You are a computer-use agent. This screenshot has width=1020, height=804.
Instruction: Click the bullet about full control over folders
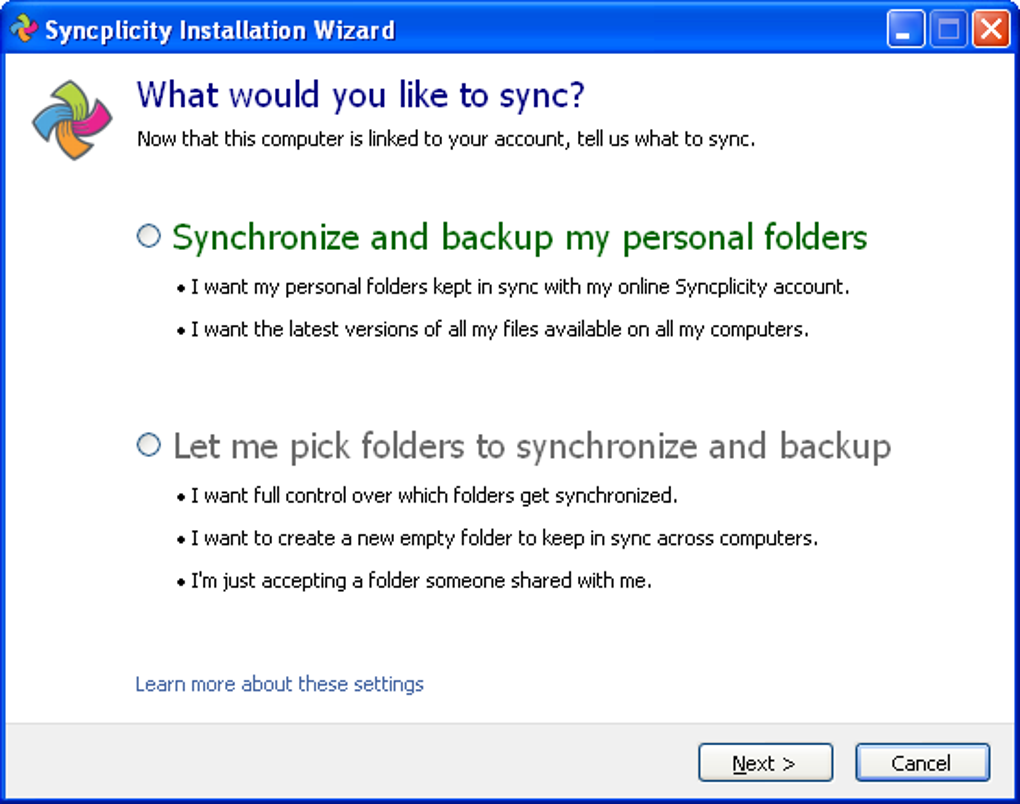433,495
